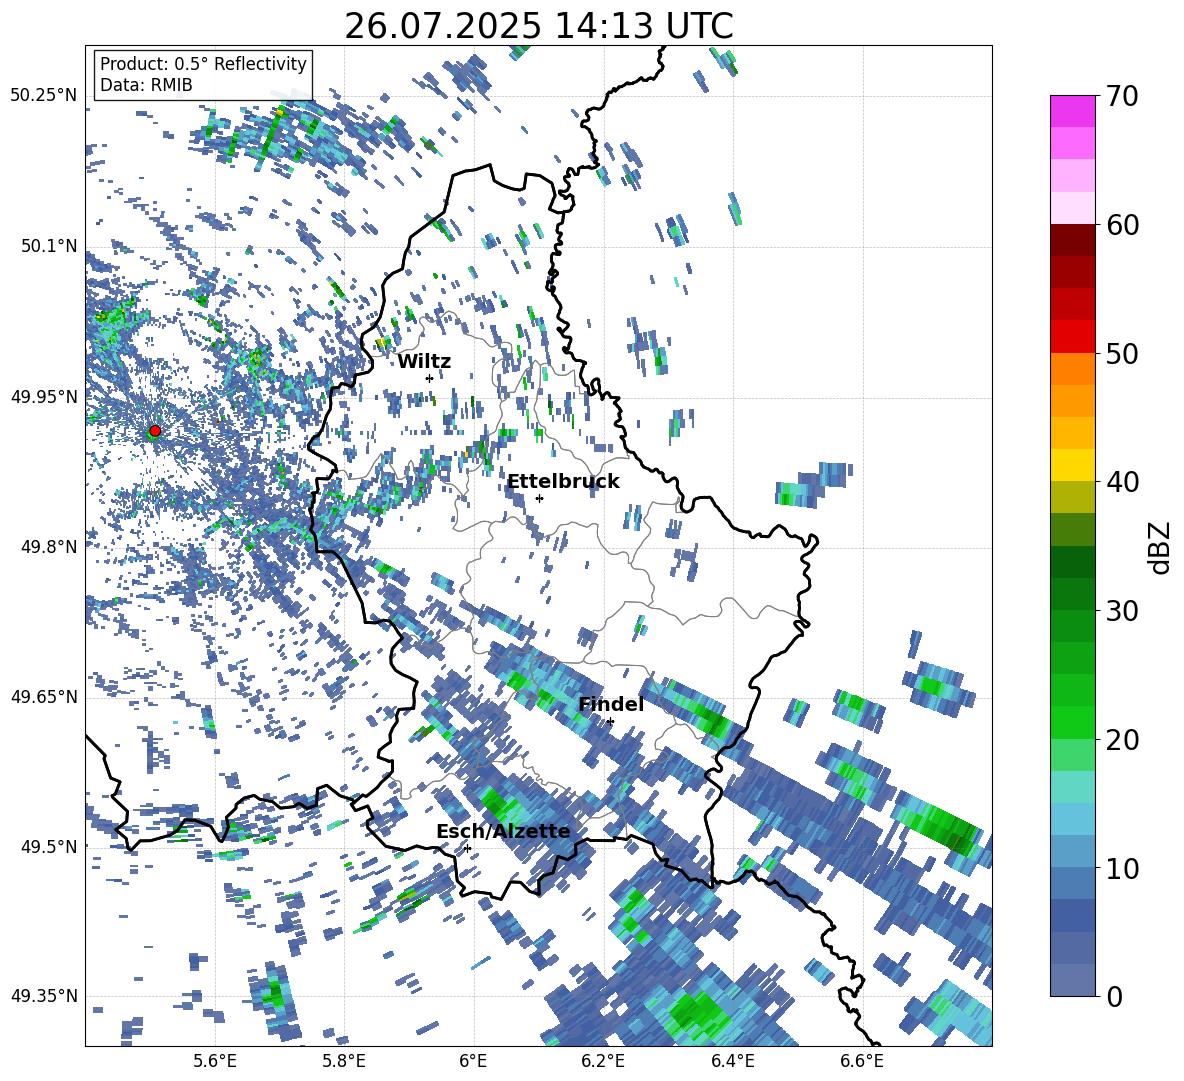Click the colorbar value 30
The width and height of the screenshot is (1184, 1081).
point(1122,611)
